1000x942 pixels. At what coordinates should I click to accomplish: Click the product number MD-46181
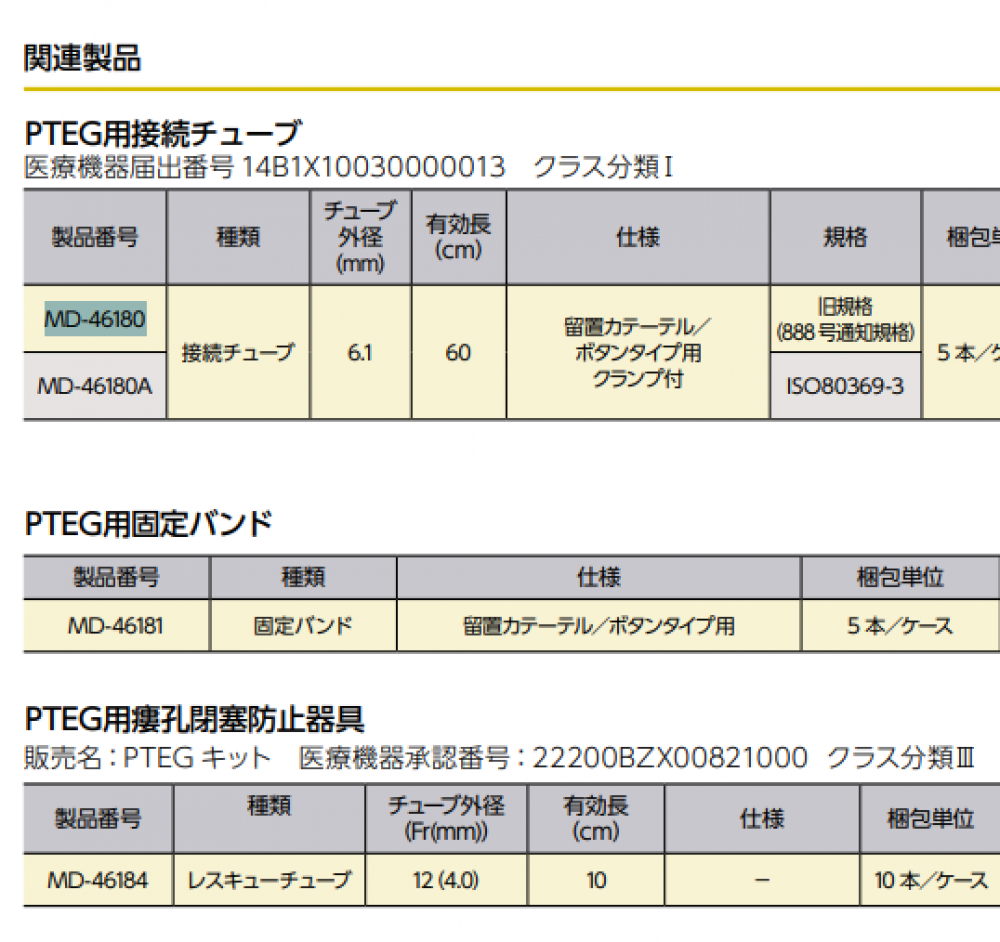(115, 626)
